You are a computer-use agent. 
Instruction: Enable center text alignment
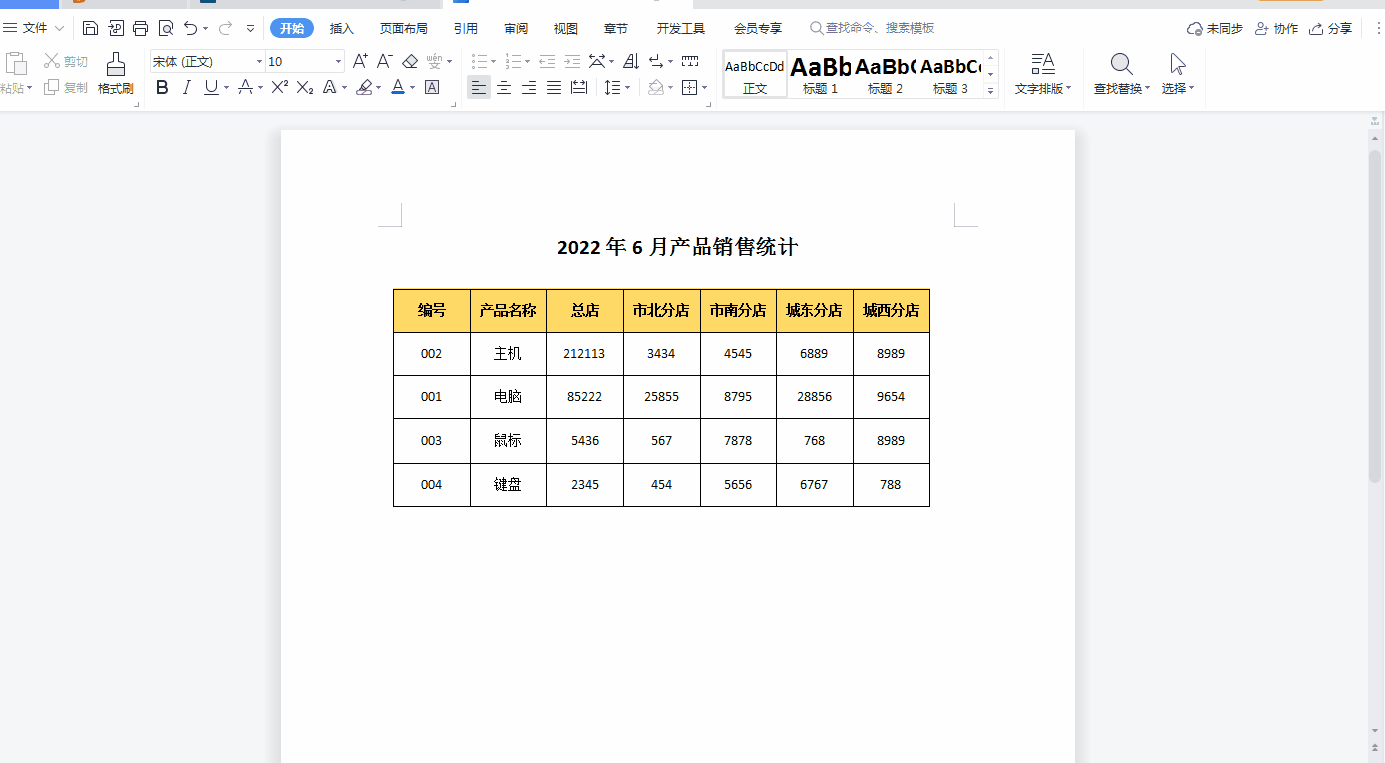pos(504,88)
